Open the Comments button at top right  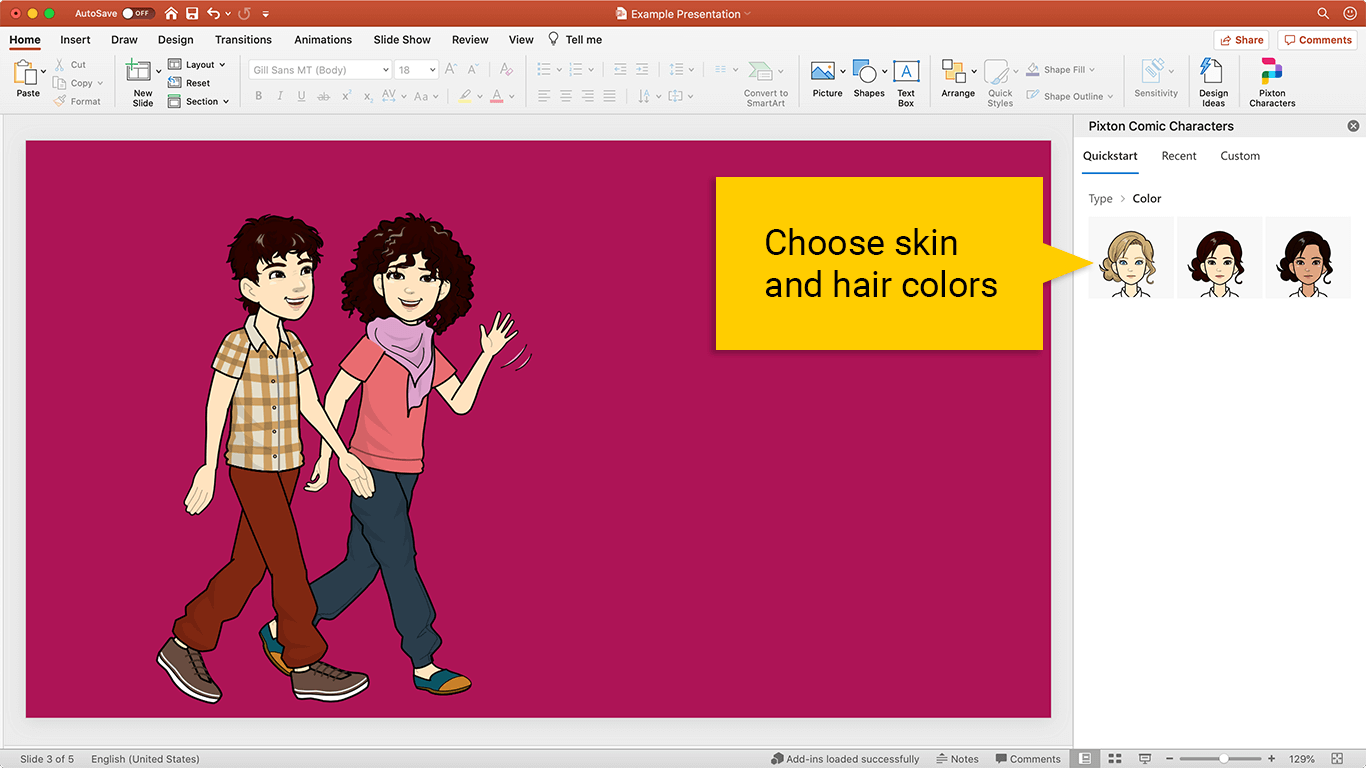[1317, 40]
